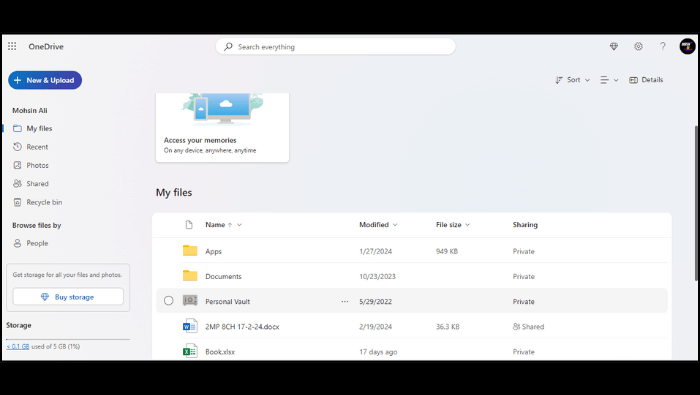
Task: Open the Details pane
Action: coord(646,80)
